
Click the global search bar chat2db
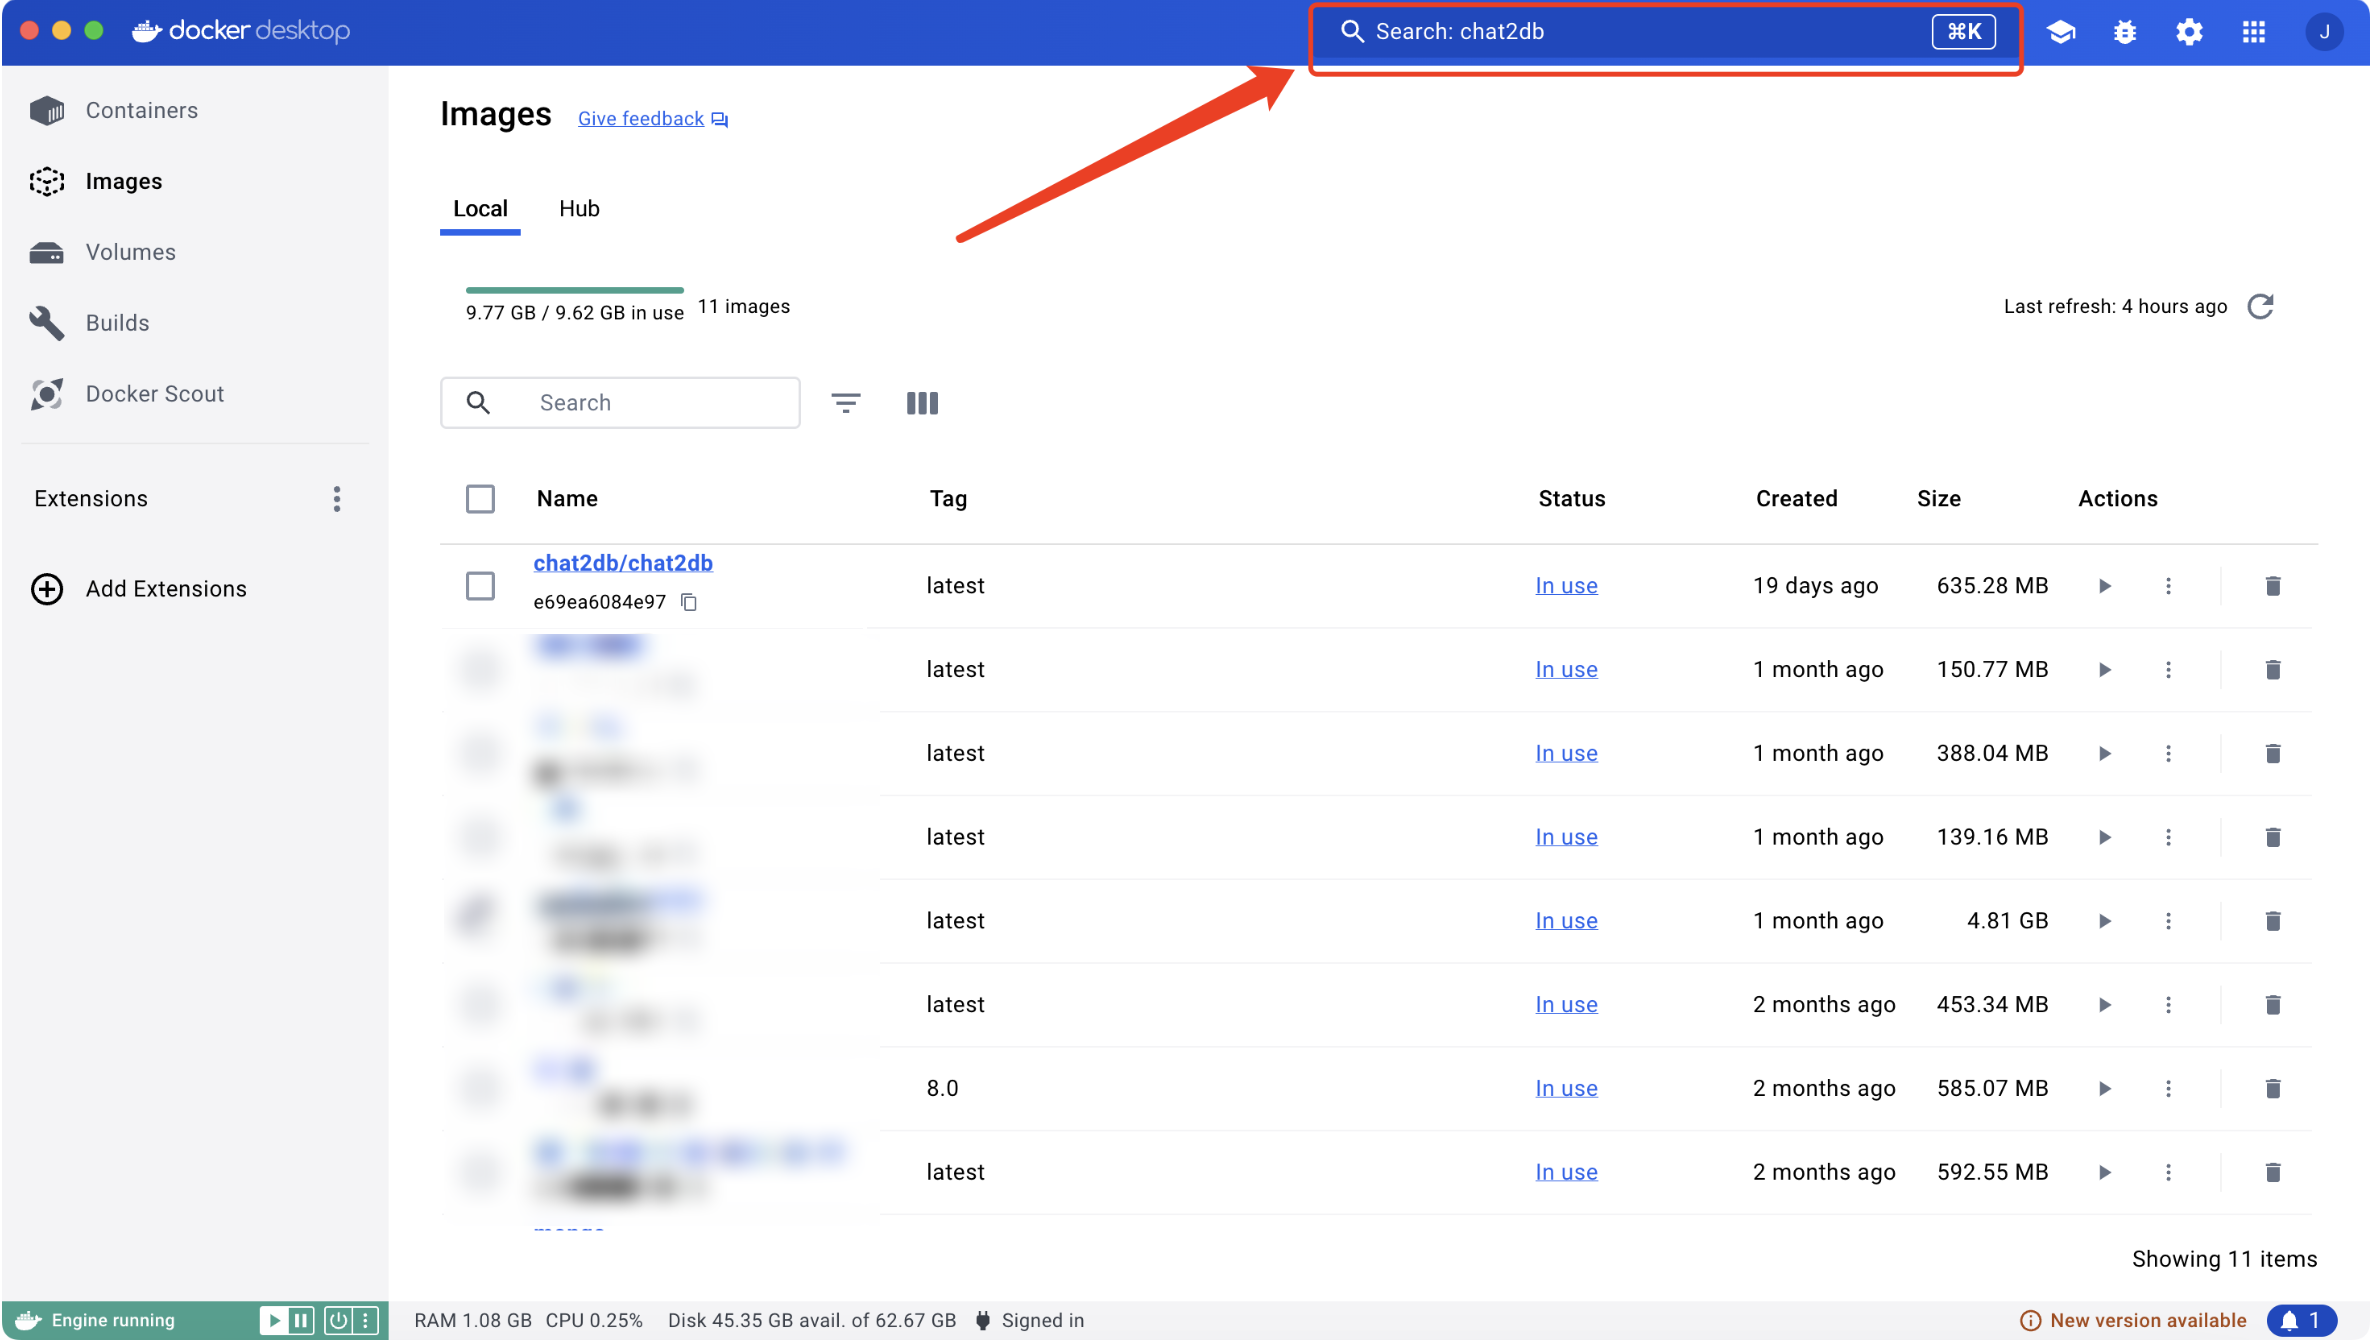1666,32
